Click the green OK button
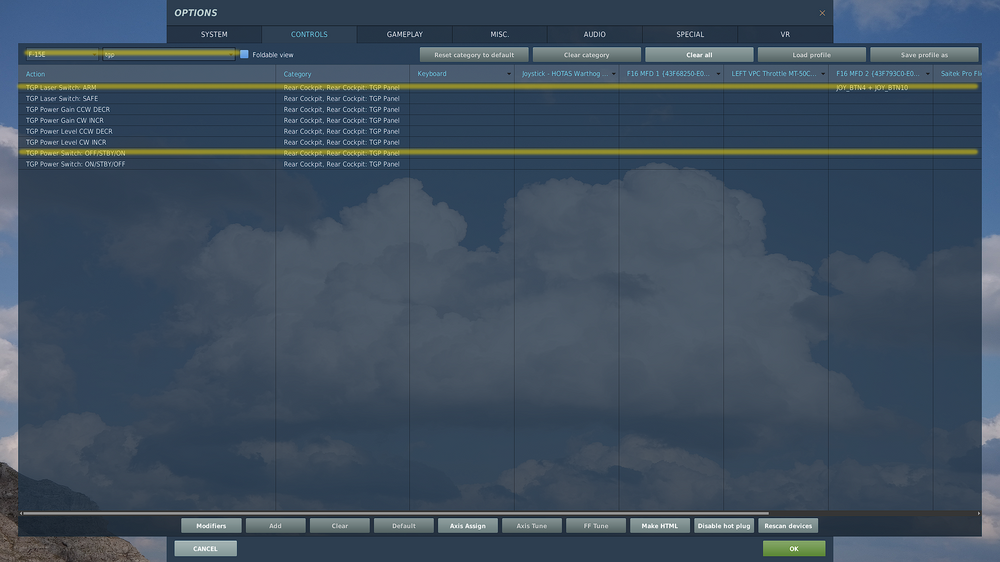This screenshot has height=562, width=1000. pos(794,549)
